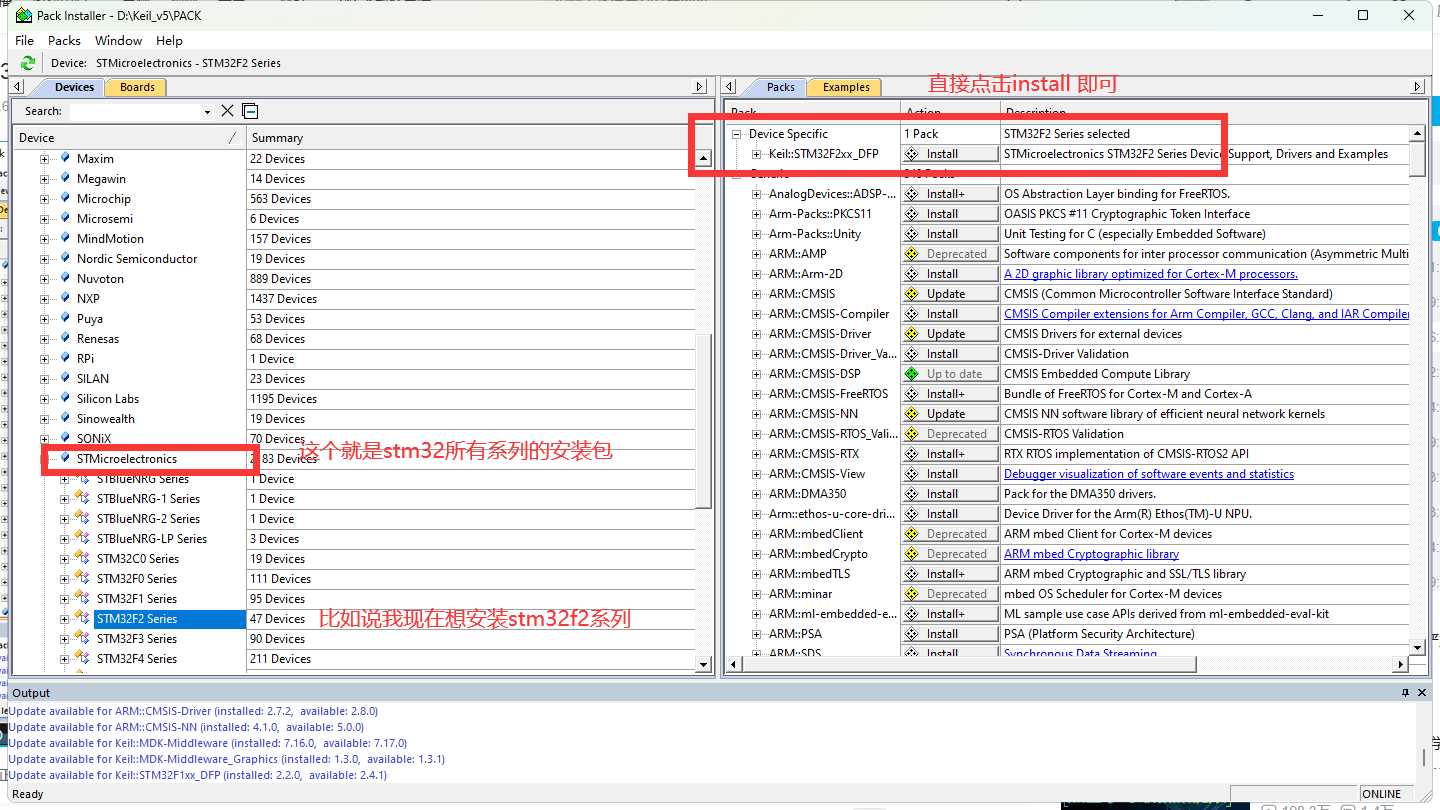Open the 2D graphic library for Cortex-M link

(1151, 274)
